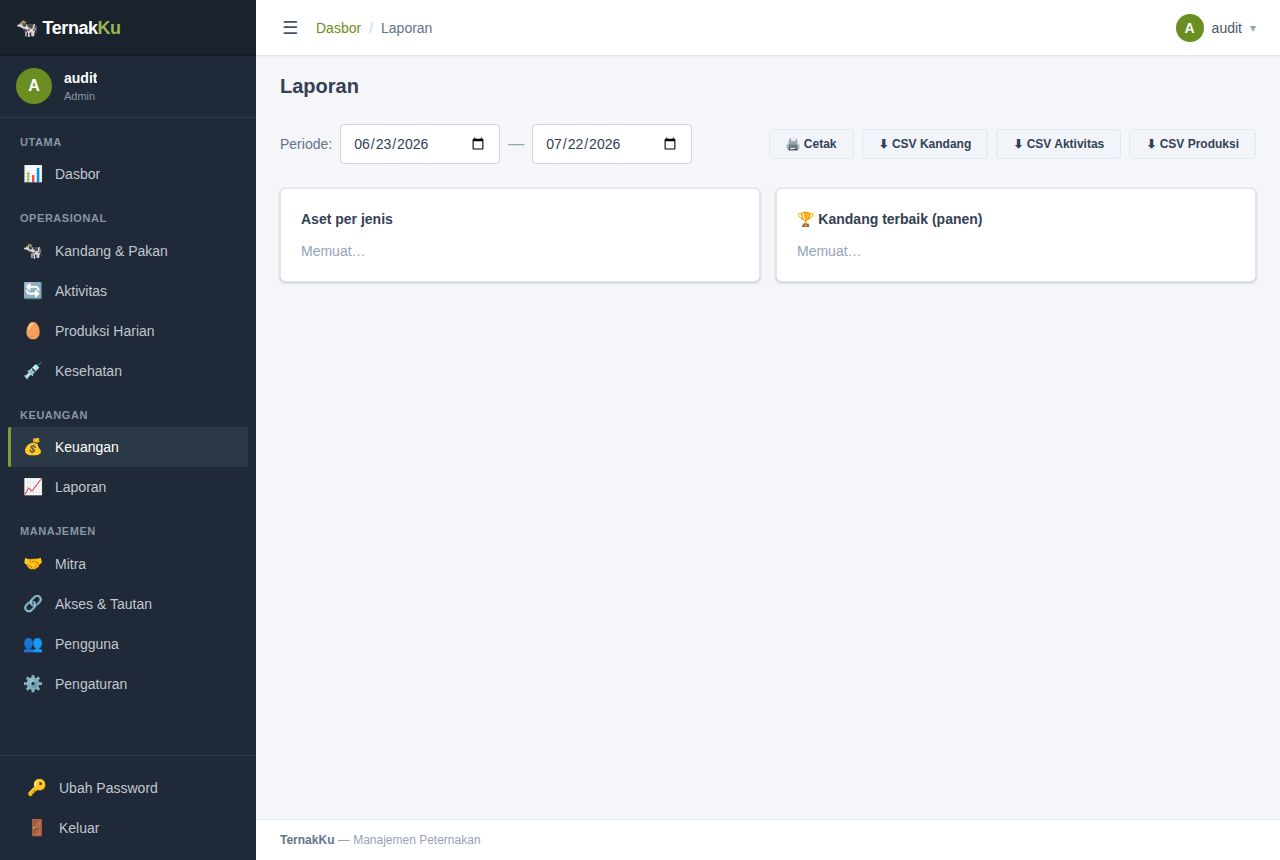Select the handshake Mitra icon
The image size is (1280, 860).
[x=33, y=564]
